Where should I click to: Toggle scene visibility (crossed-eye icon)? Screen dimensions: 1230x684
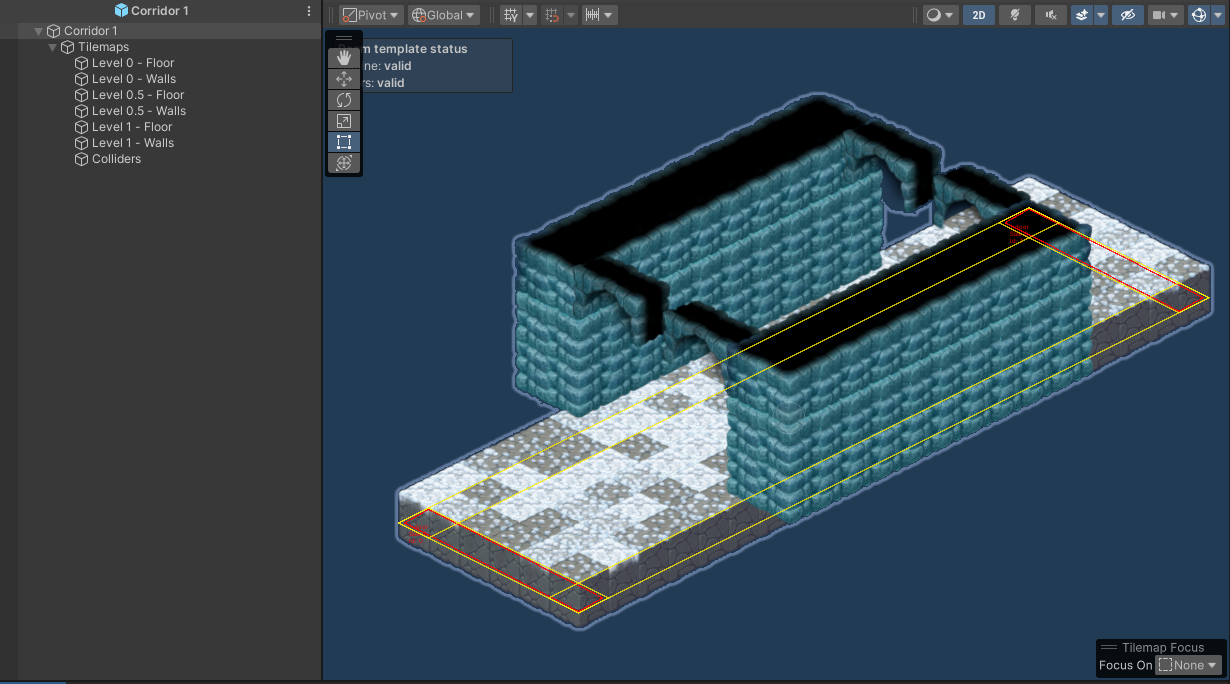[1127, 15]
